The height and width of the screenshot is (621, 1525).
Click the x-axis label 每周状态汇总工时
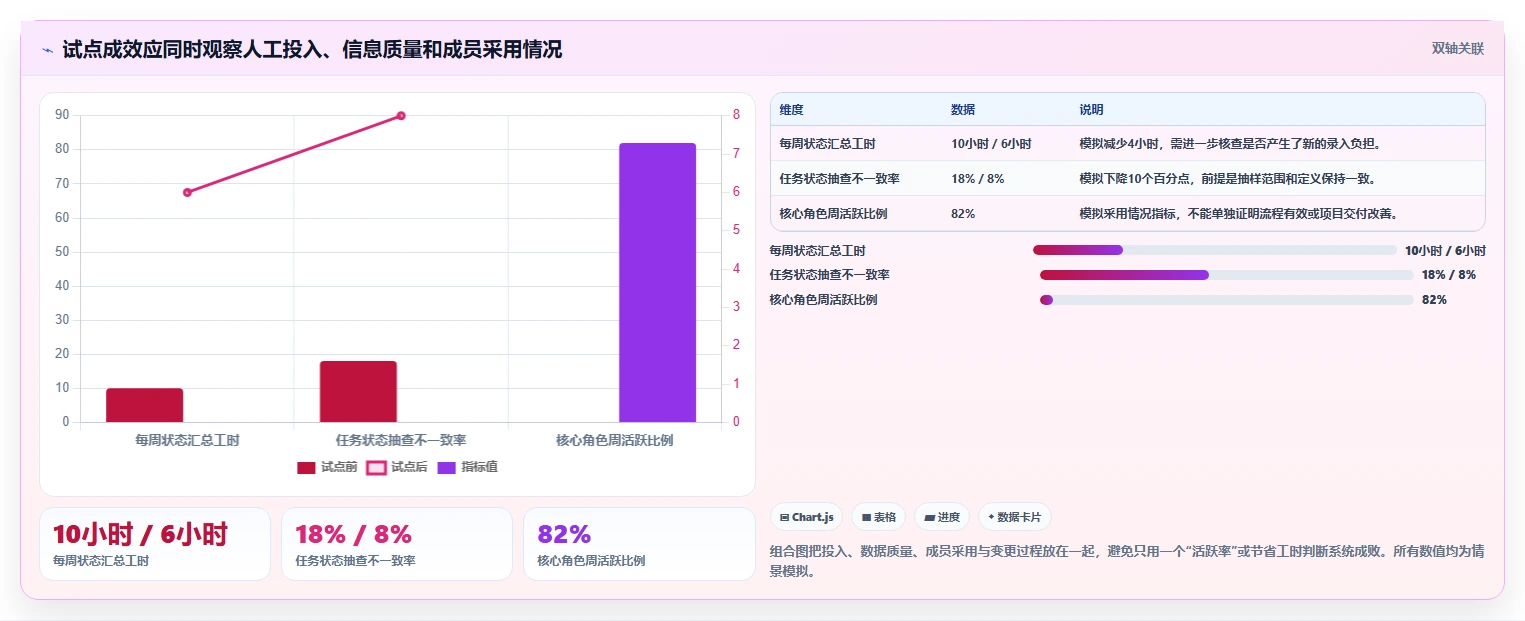coord(187,440)
